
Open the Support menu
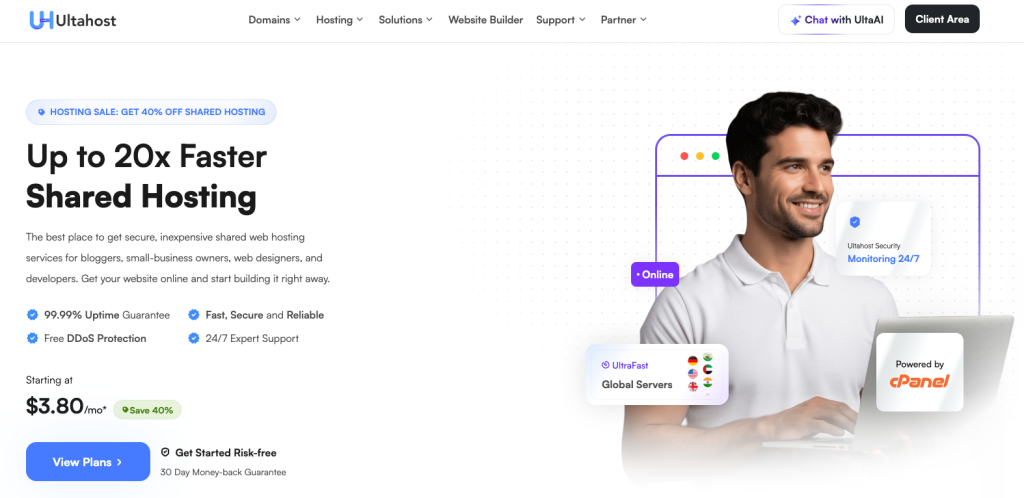click(561, 20)
